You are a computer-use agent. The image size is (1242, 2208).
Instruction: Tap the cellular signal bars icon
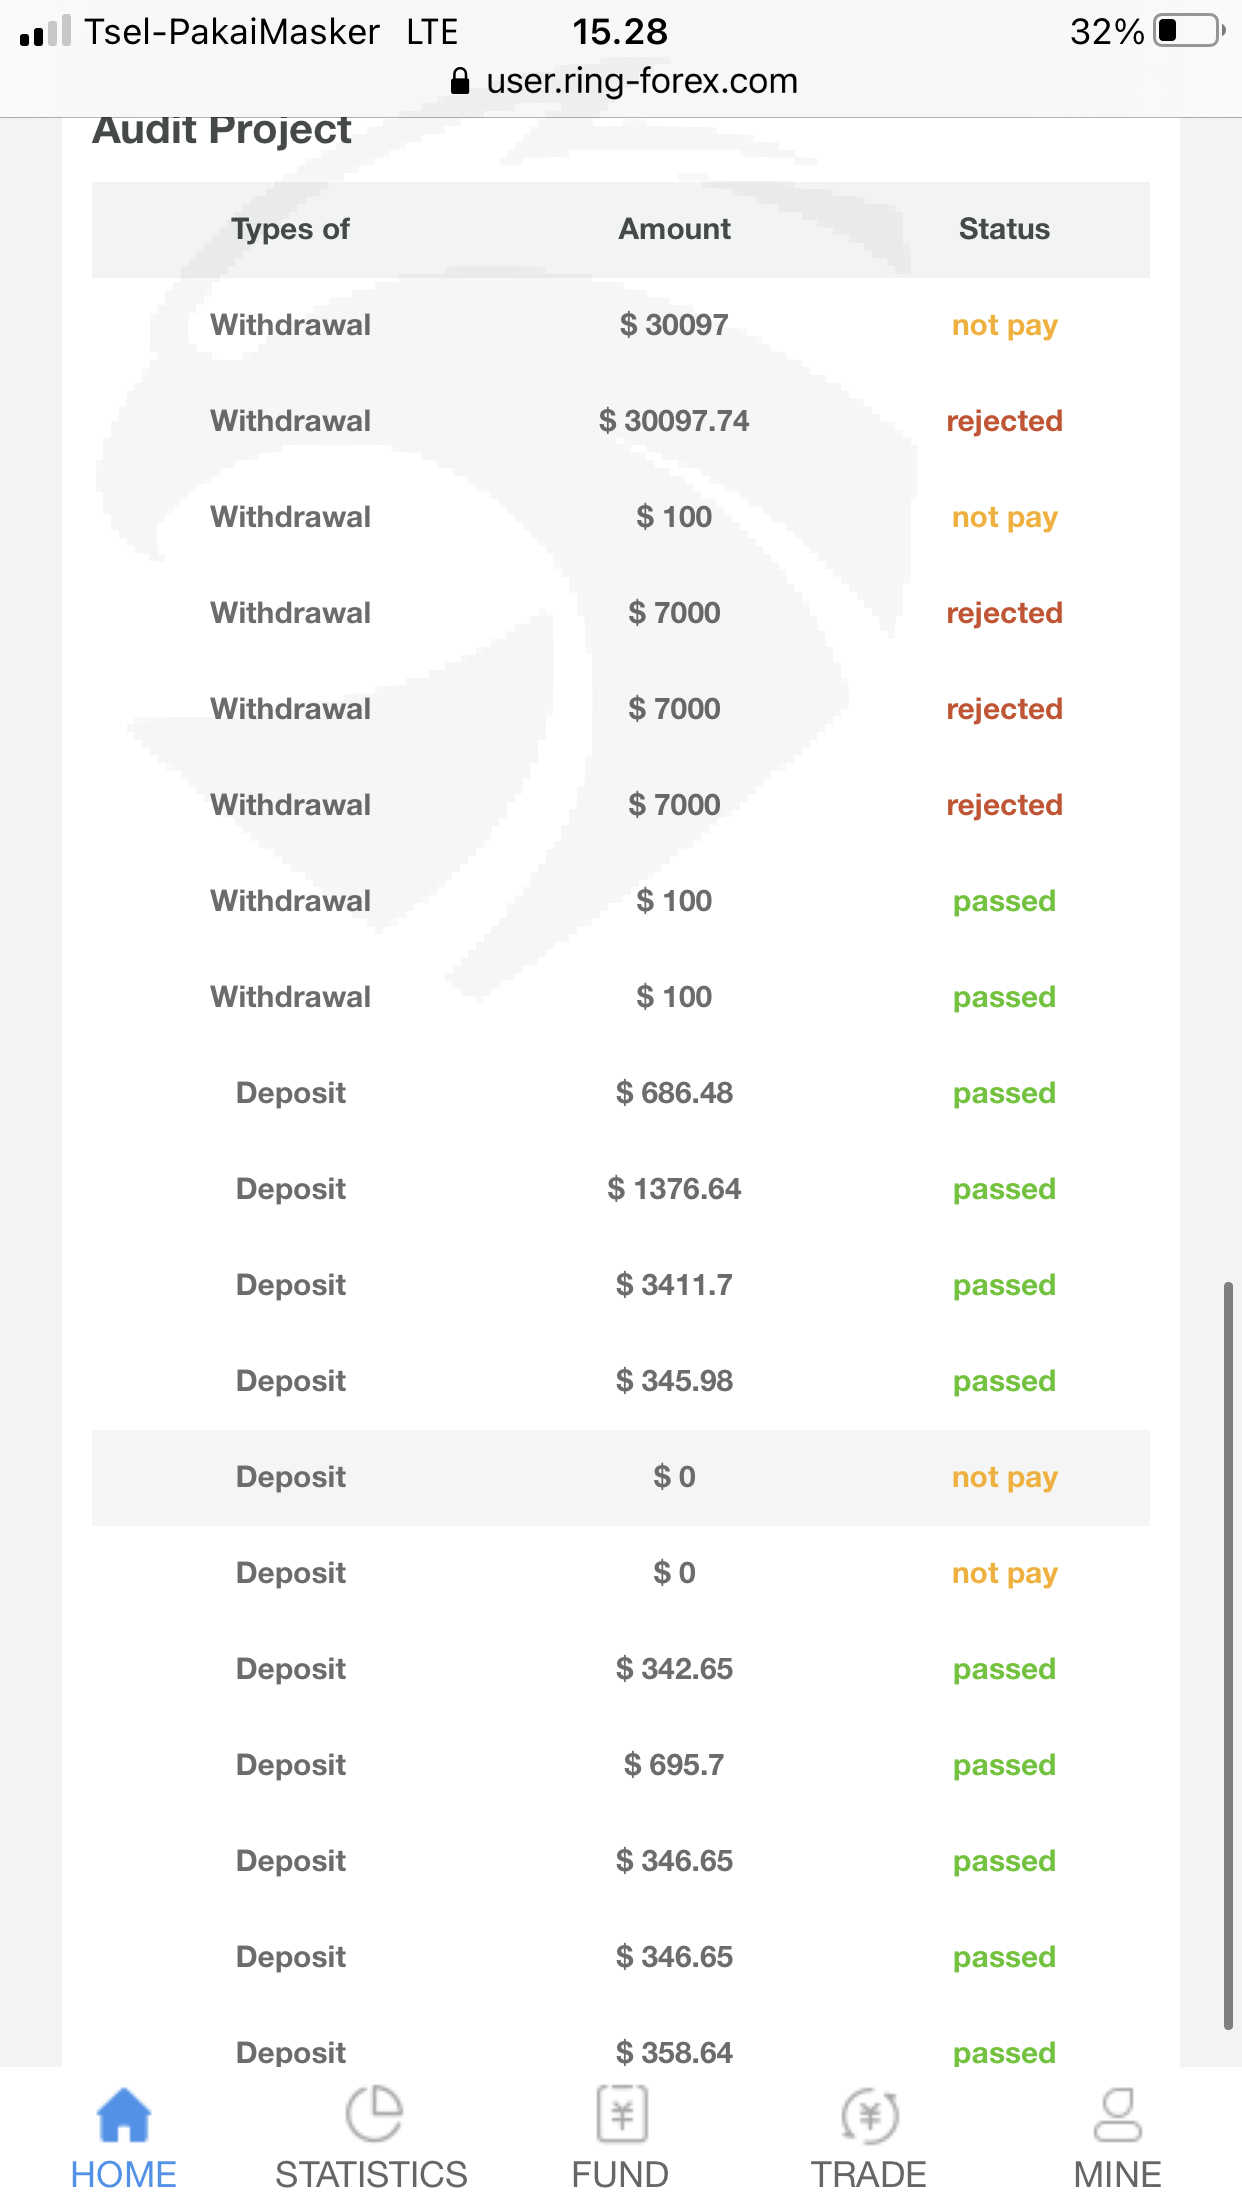[45, 32]
